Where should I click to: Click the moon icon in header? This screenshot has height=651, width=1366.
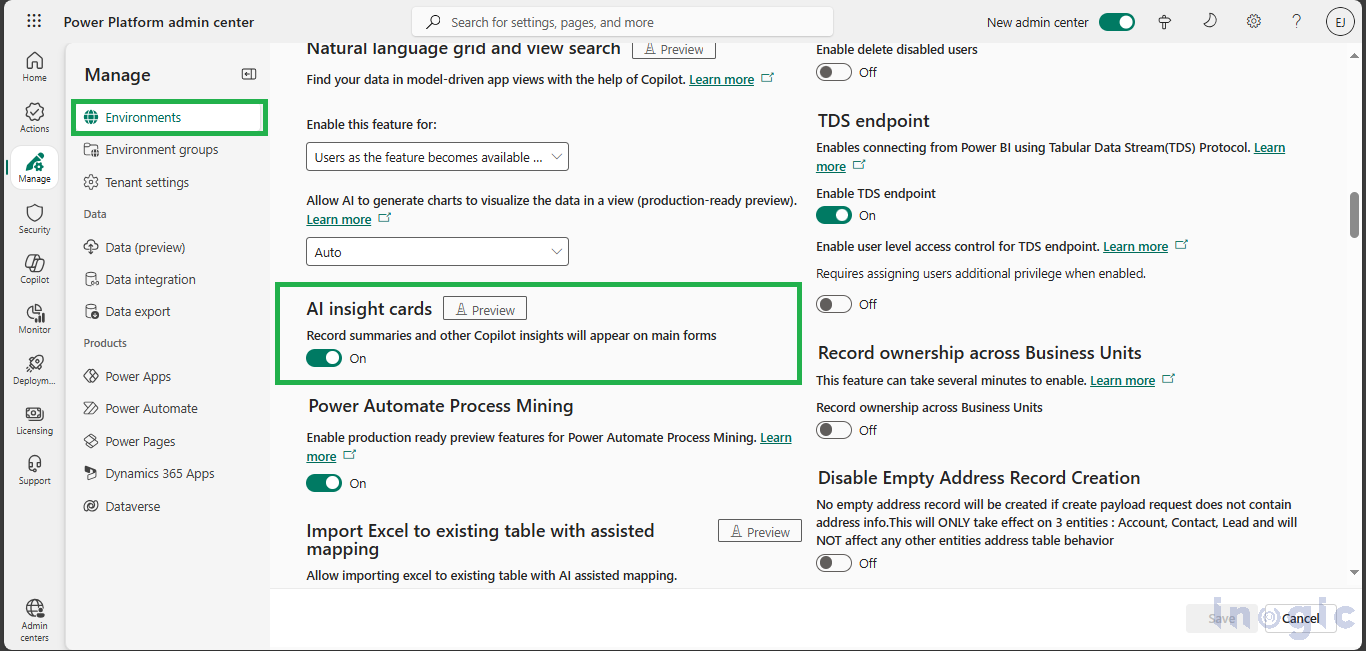click(x=1209, y=22)
